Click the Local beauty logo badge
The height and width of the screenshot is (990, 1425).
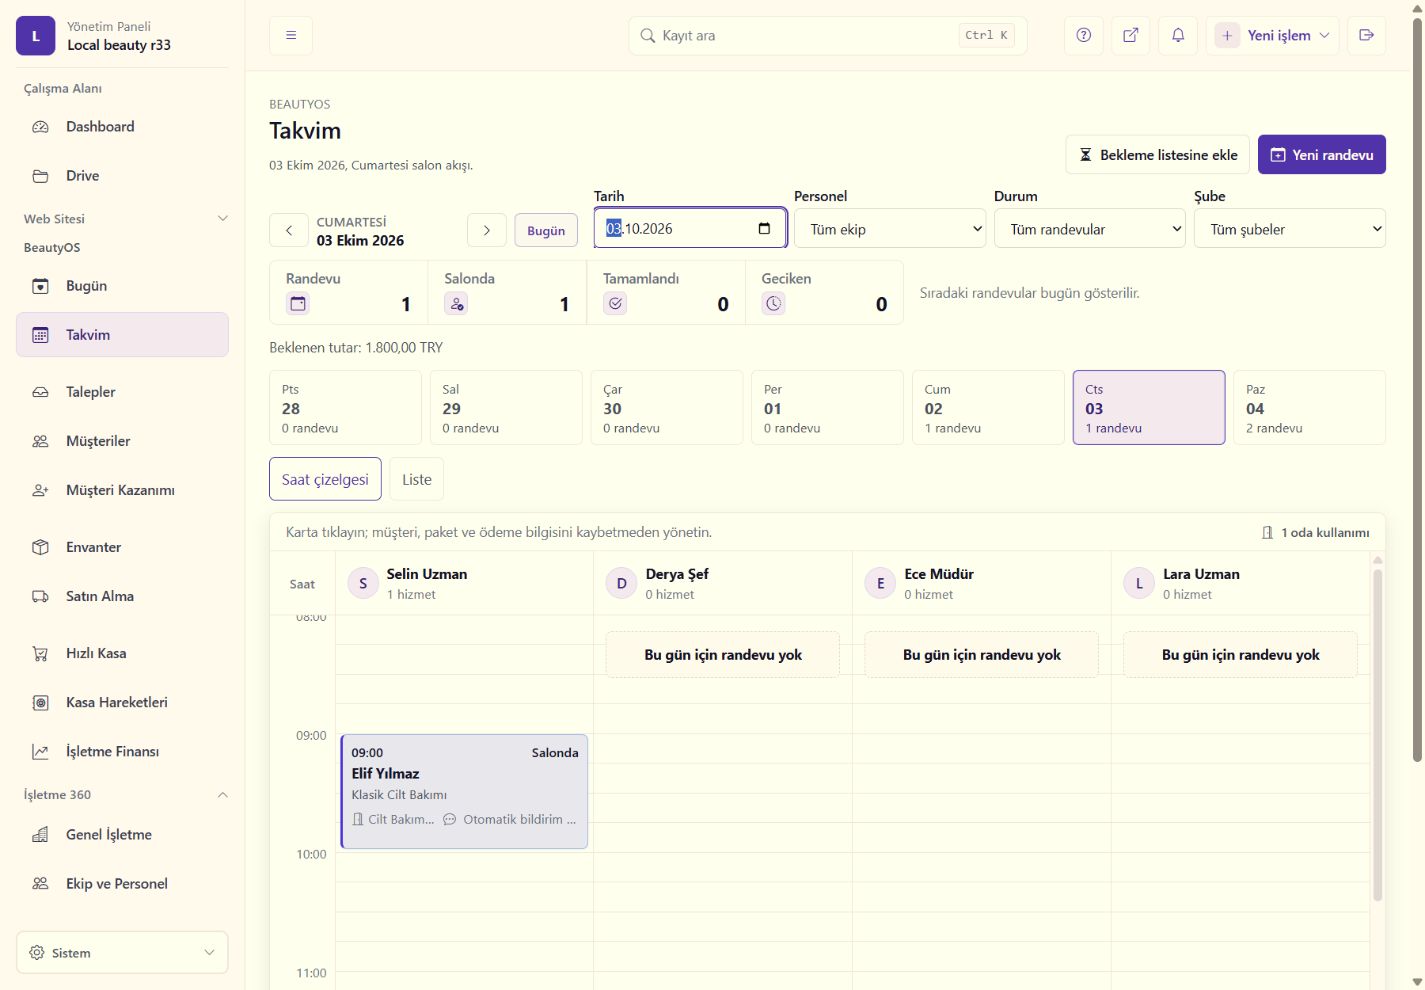click(x=36, y=36)
